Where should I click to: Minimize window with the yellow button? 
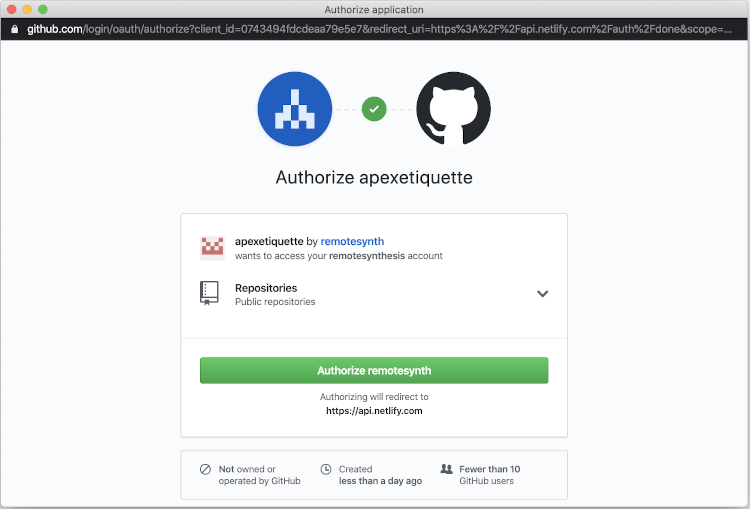pyautogui.click(x=27, y=9)
